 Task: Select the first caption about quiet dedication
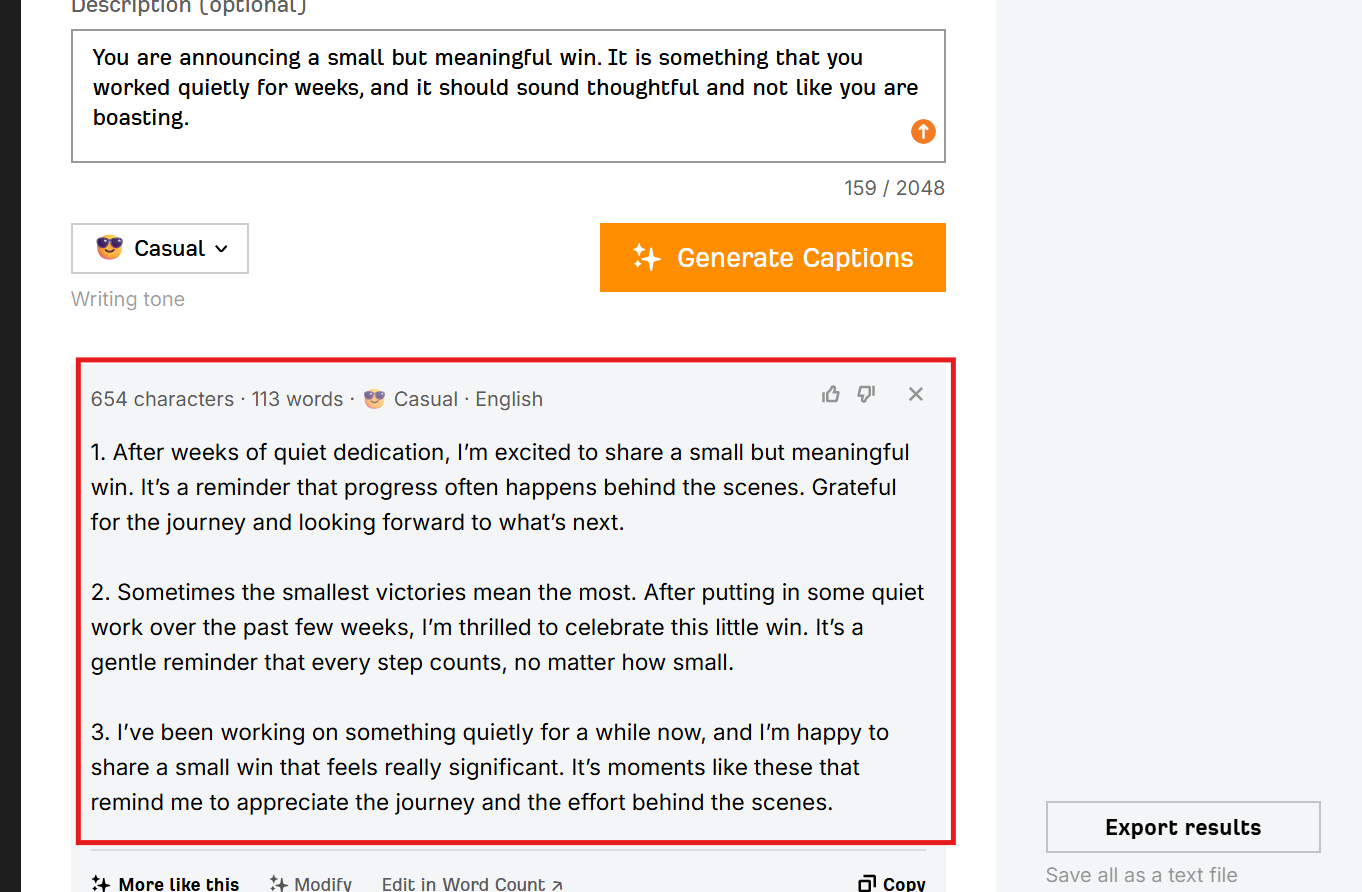click(x=500, y=487)
